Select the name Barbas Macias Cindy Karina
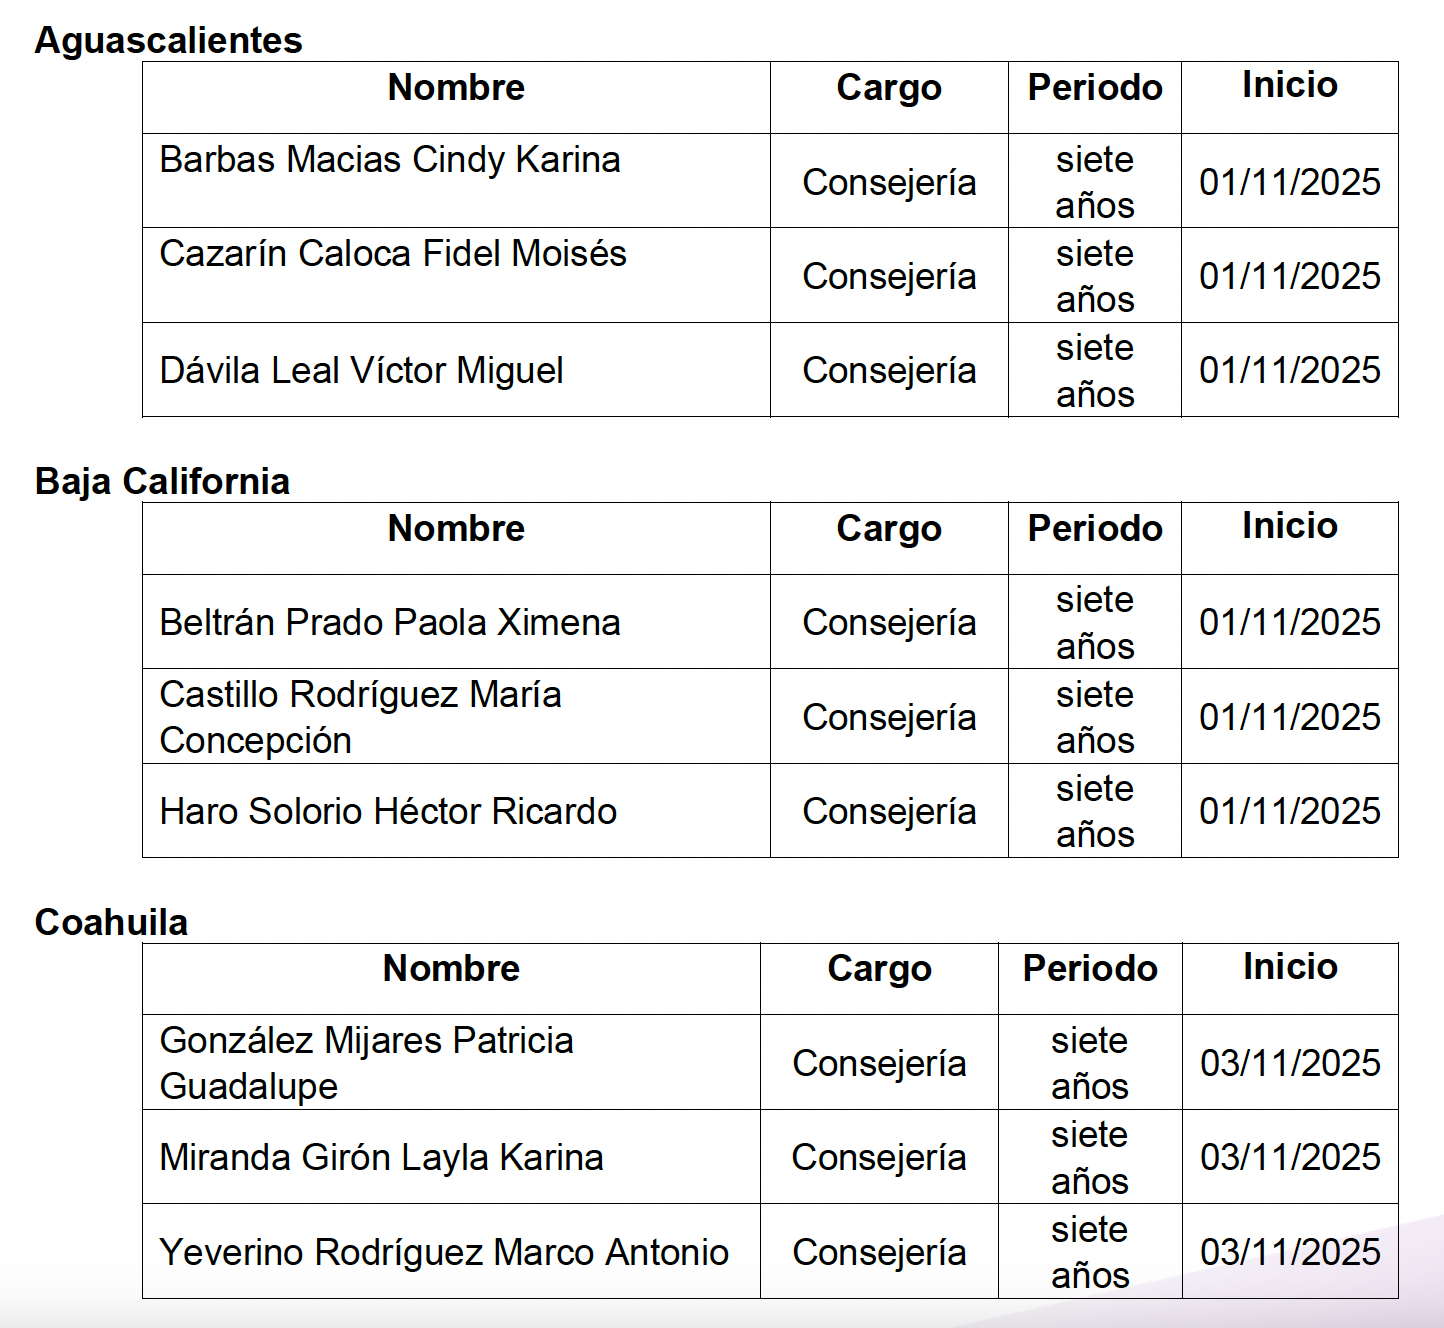Image resolution: width=1444 pixels, height=1328 pixels. click(390, 160)
